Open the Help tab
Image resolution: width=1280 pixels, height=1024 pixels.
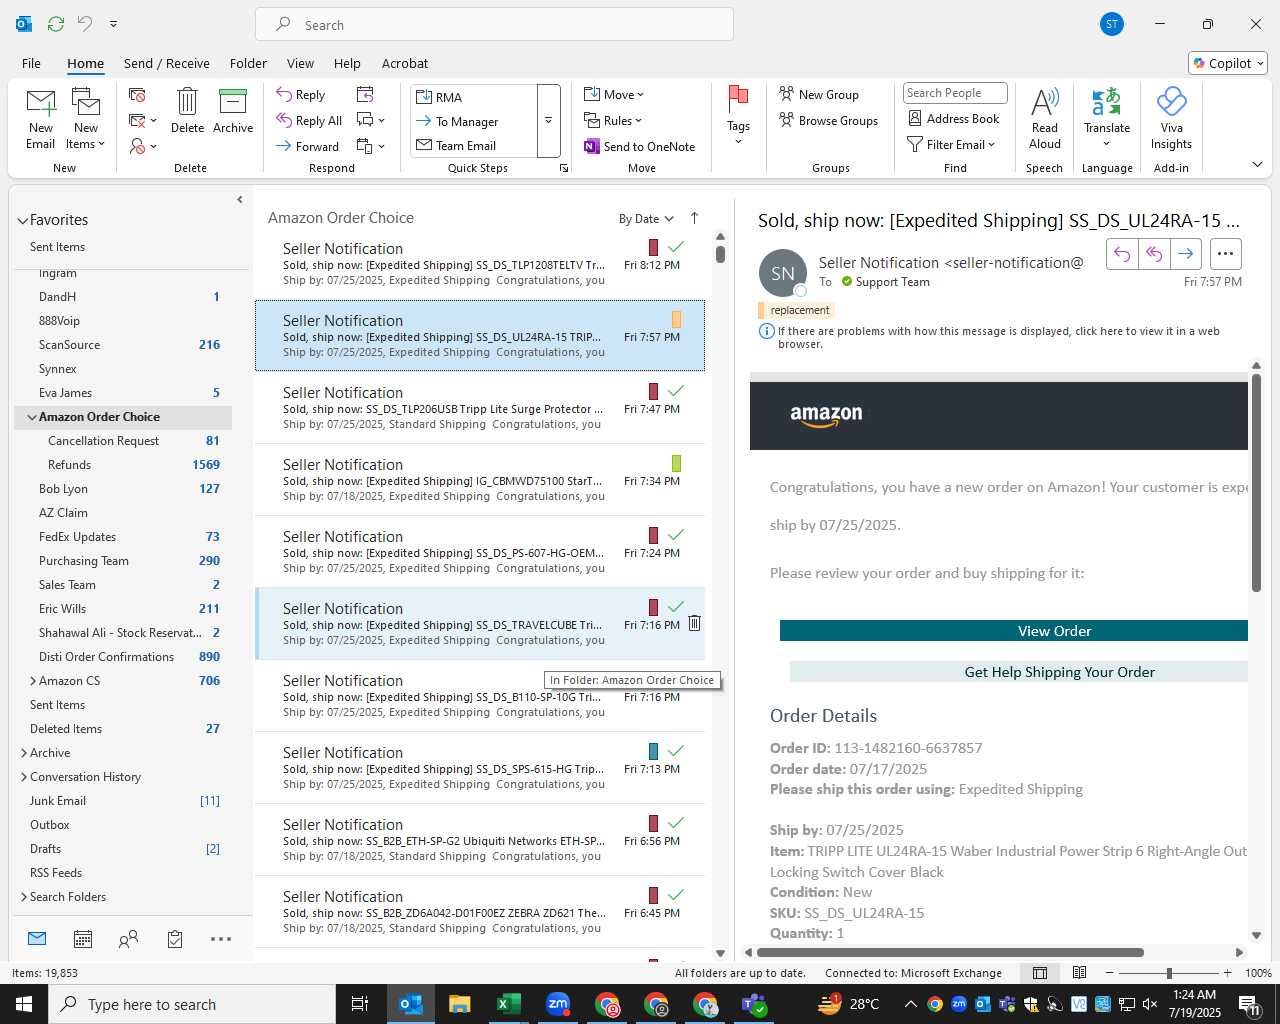point(347,63)
